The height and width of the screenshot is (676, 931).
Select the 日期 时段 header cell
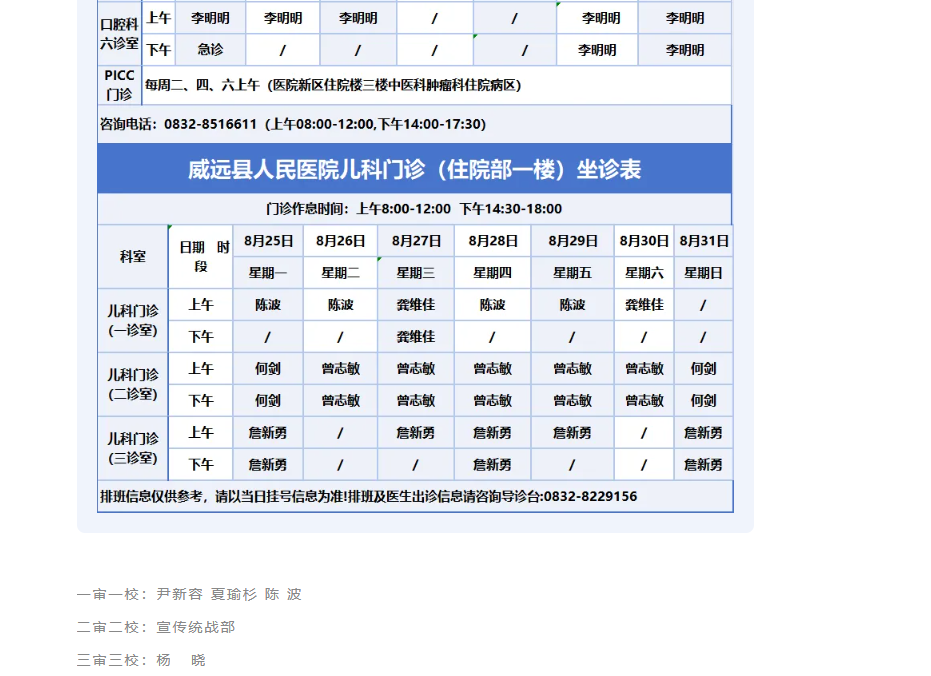tap(204, 257)
